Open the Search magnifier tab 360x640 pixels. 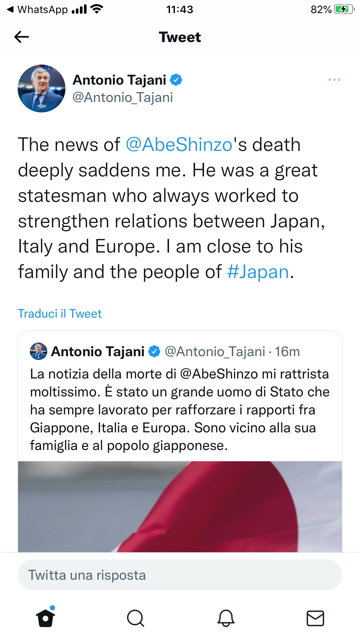136,618
